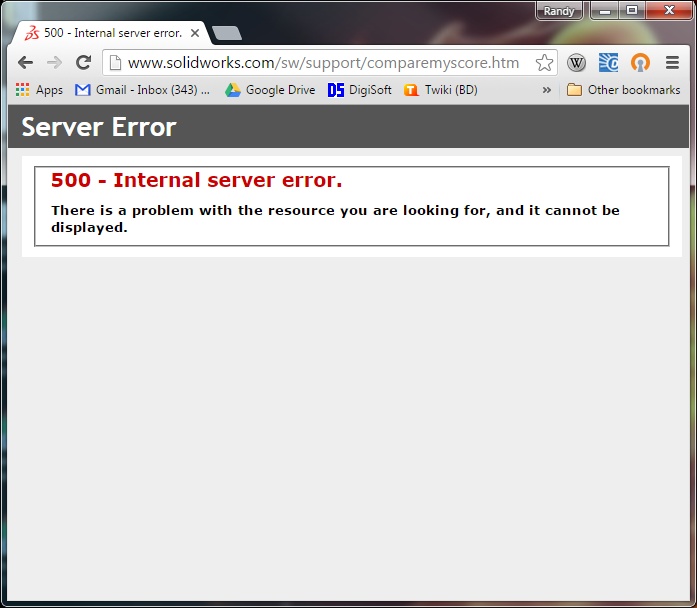The width and height of the screenshot is (697, 608).
Task: Open the Gmail Inbox bookmark
Action: point(142,90)
